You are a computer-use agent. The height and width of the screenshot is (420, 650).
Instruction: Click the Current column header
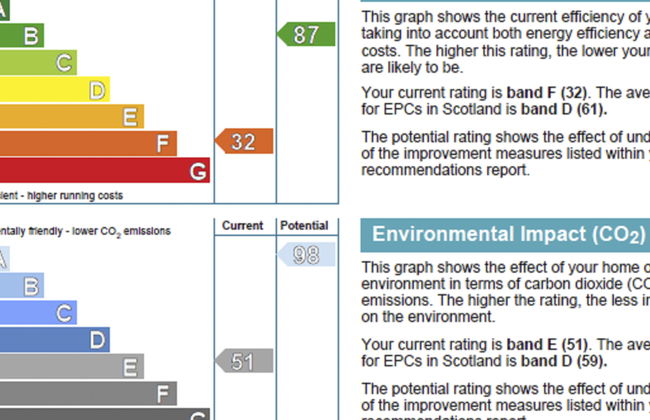coord(243,226)
